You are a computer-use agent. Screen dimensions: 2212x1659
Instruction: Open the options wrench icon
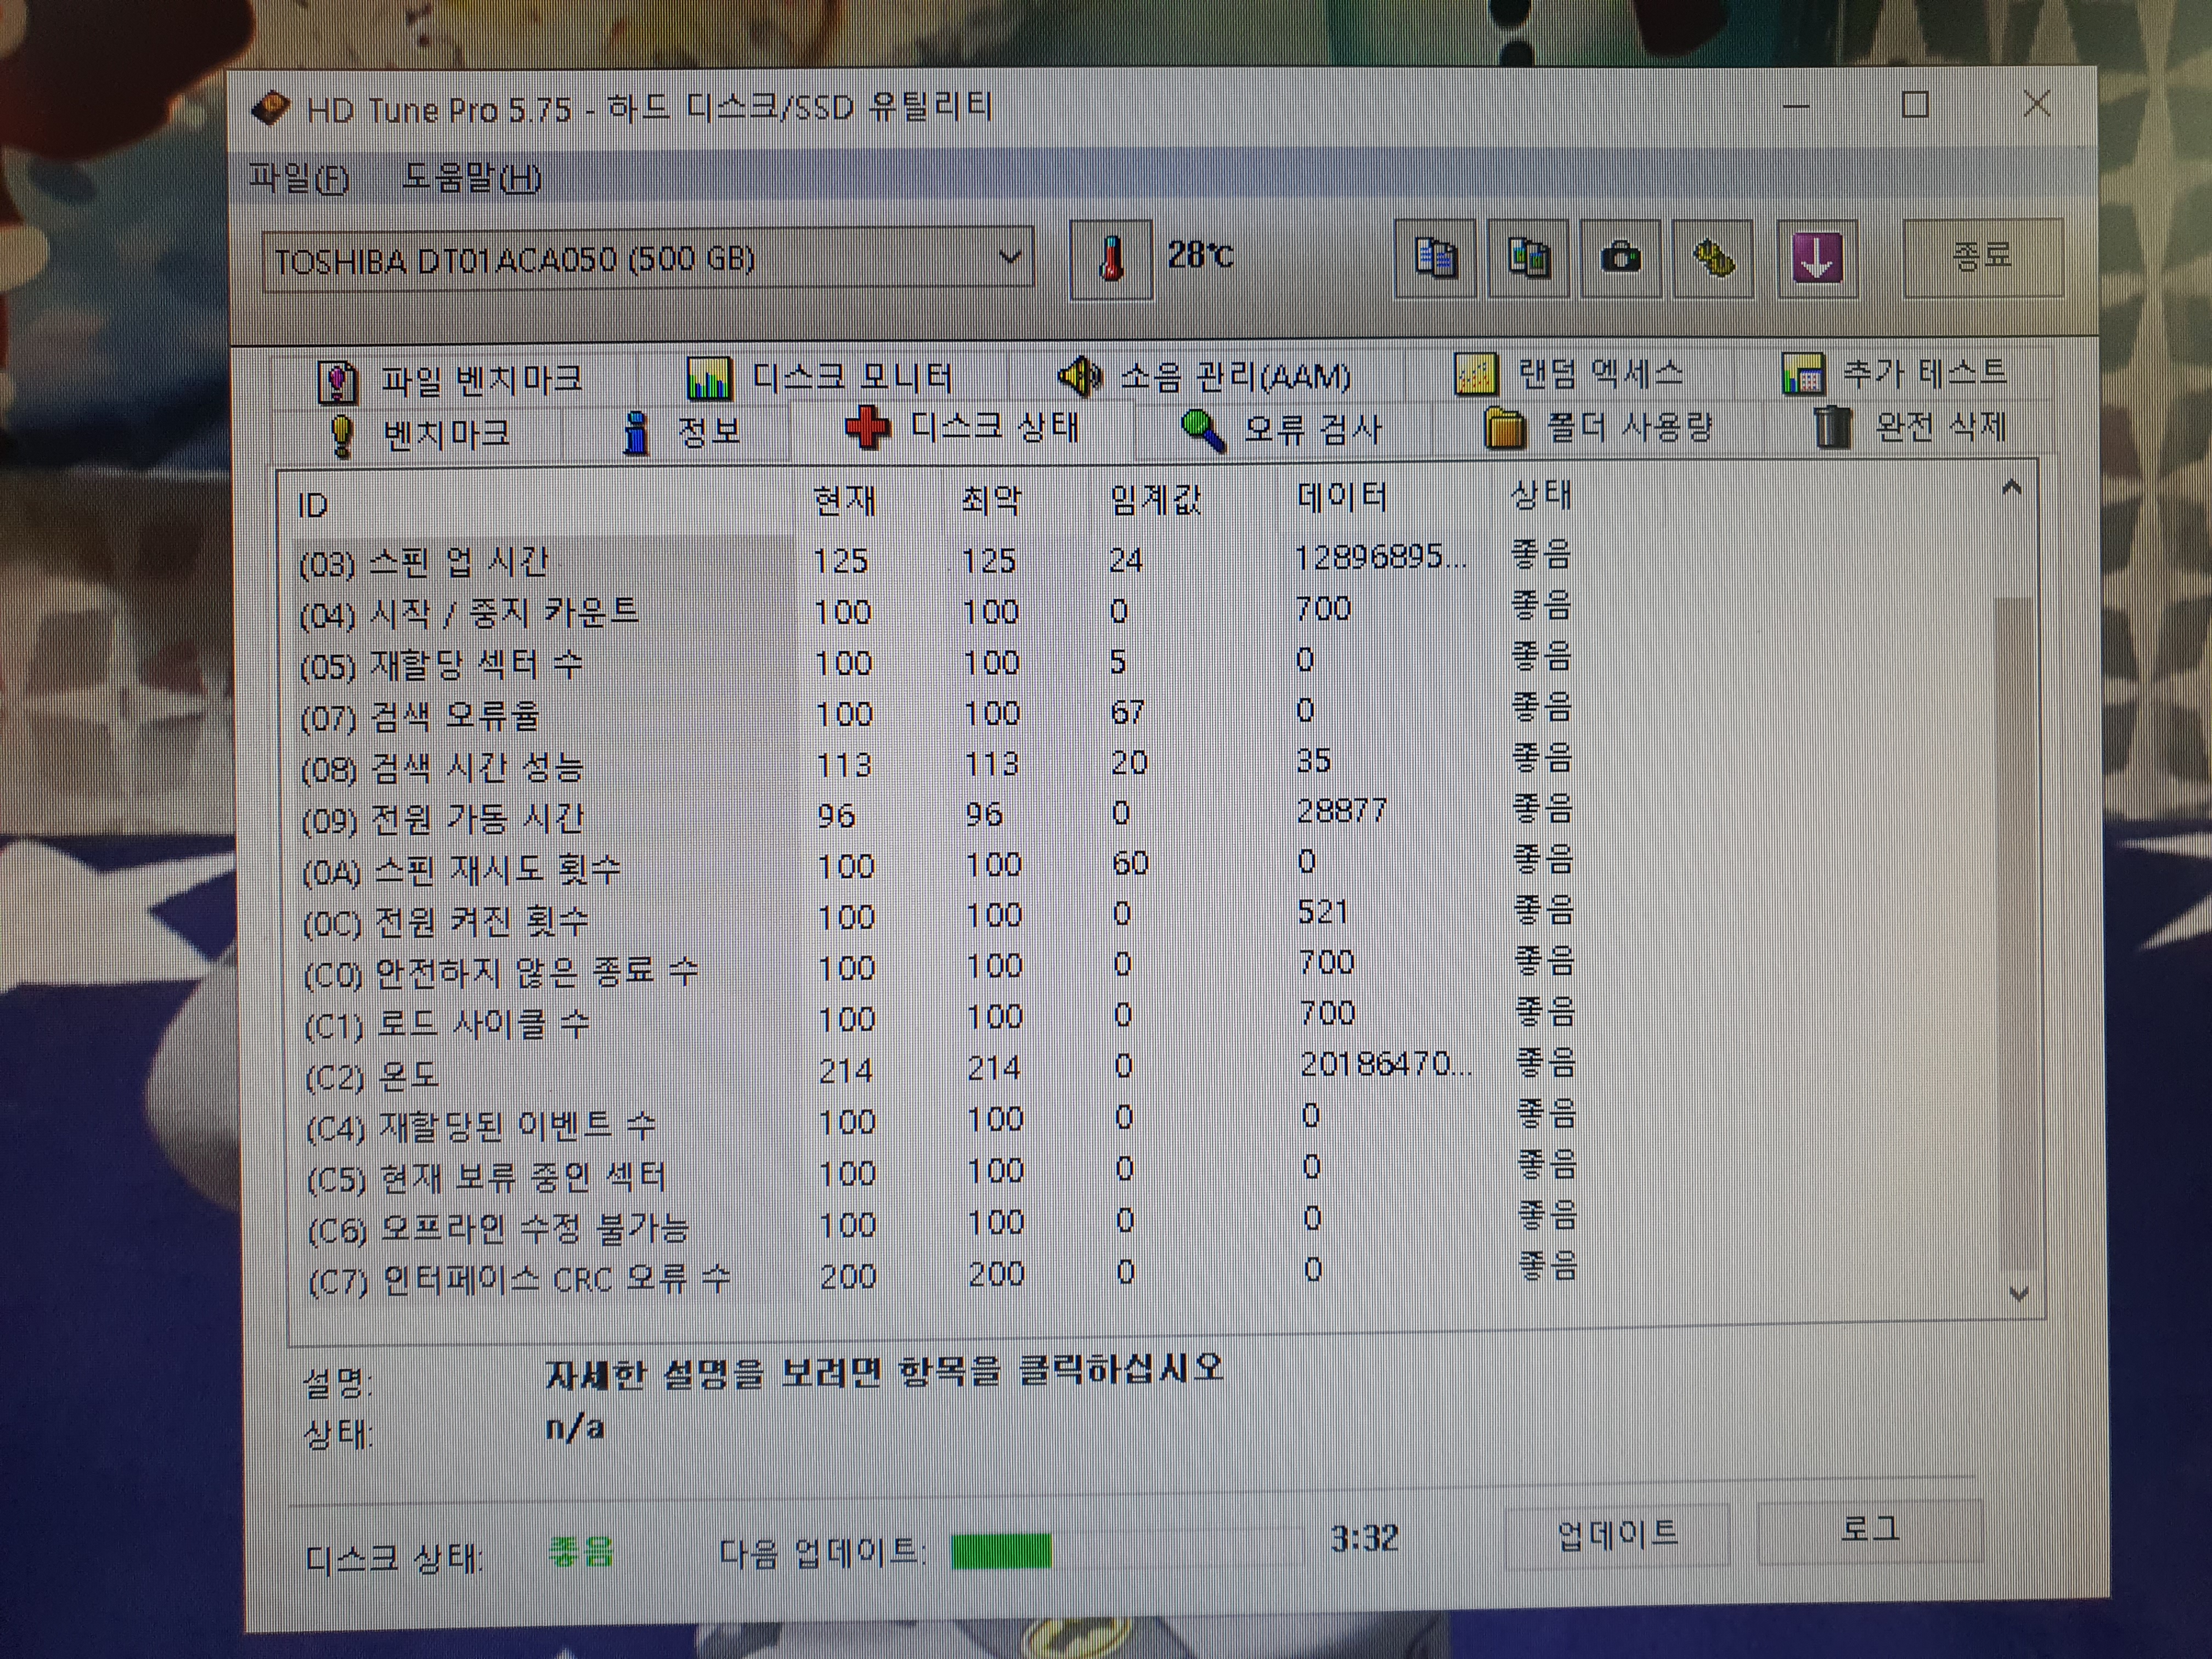(x=1713, y=259)
